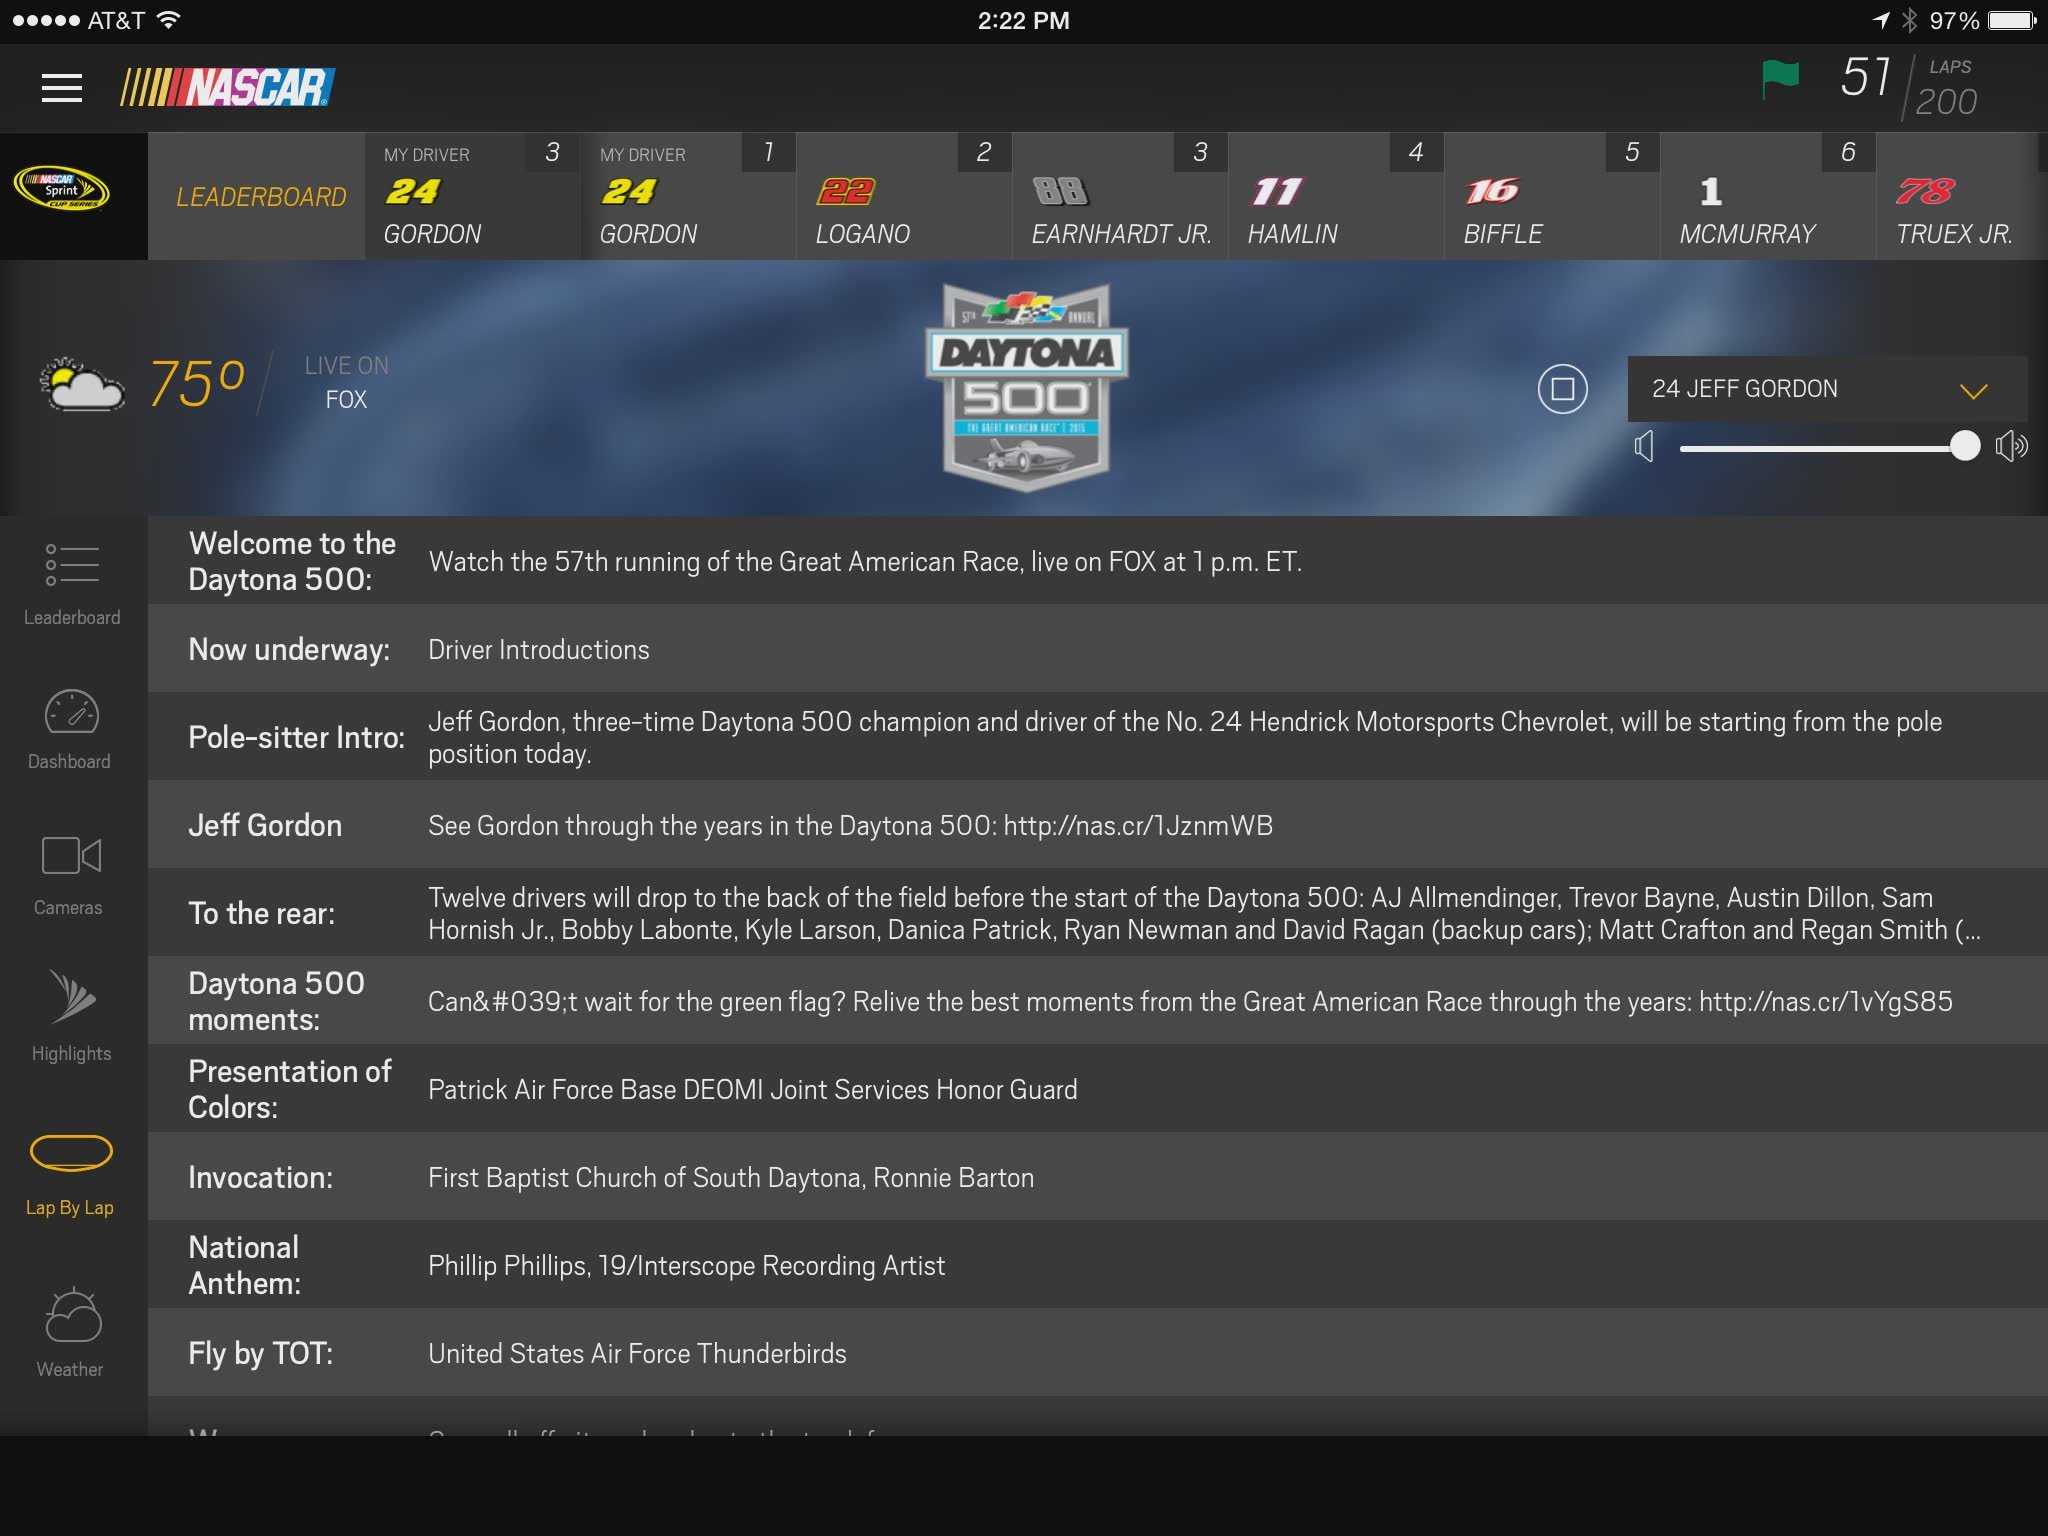Screen dimensions: 2048x1536
Task: Stop the live audio playback
Action: (x=1559, y=389)
